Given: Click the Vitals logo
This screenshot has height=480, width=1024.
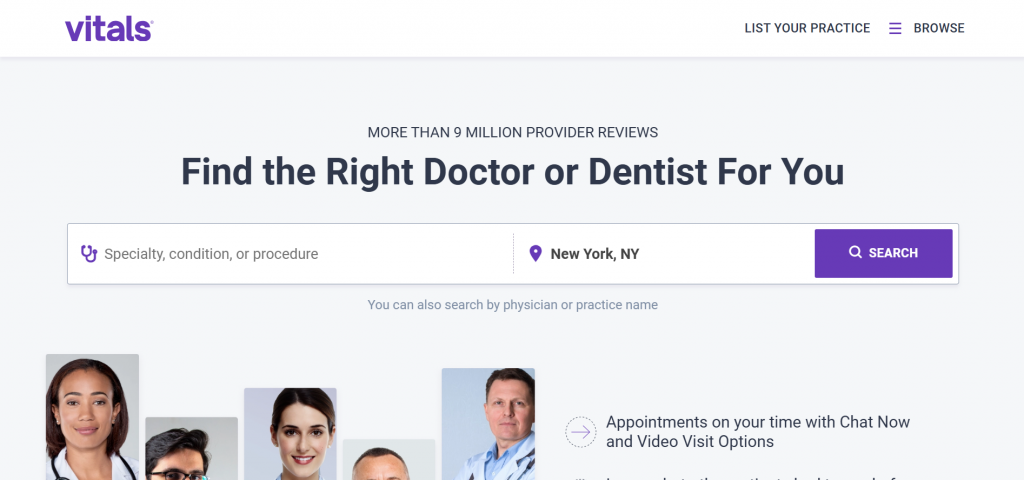Looking at the screenshot, I should pyautogui.click(x=109, y=29).
